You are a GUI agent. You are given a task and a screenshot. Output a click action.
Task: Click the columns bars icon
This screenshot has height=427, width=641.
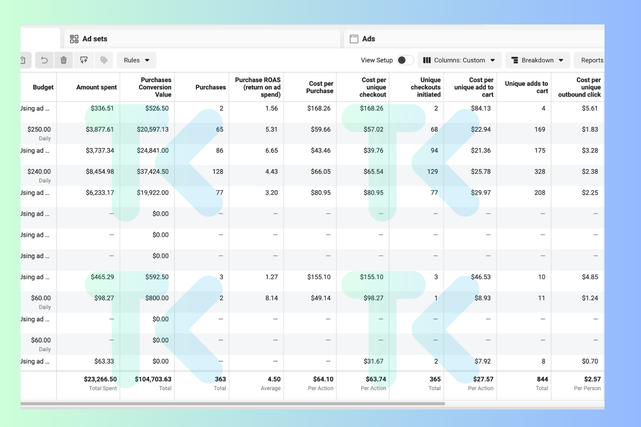click(x=427, y=60)
